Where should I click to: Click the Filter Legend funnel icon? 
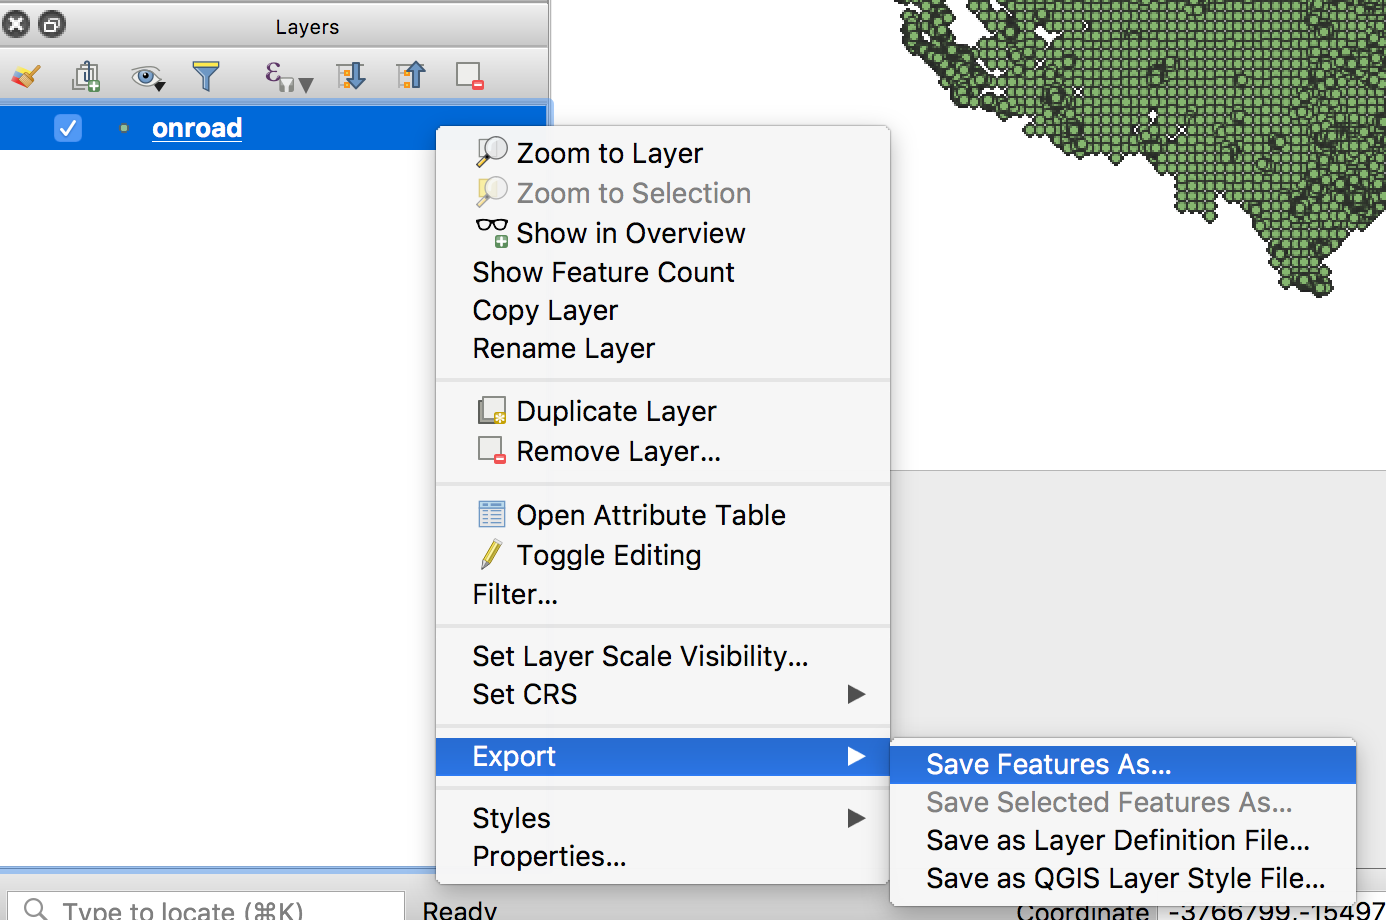click(x=206, y=76)
